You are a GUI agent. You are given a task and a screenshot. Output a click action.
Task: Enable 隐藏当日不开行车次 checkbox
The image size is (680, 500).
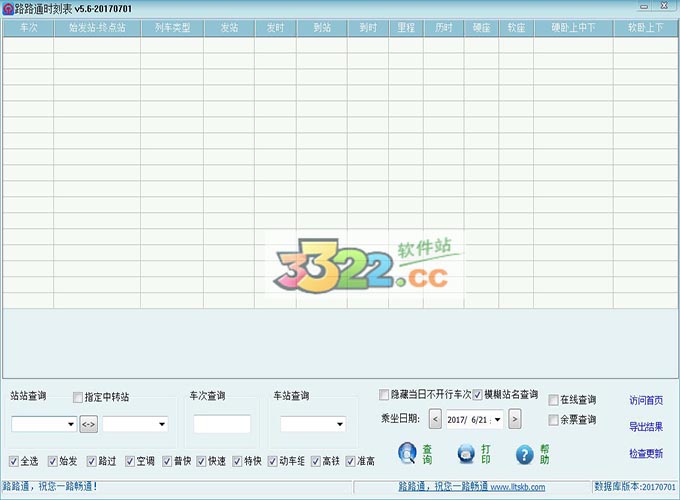(x=383, y=395)
